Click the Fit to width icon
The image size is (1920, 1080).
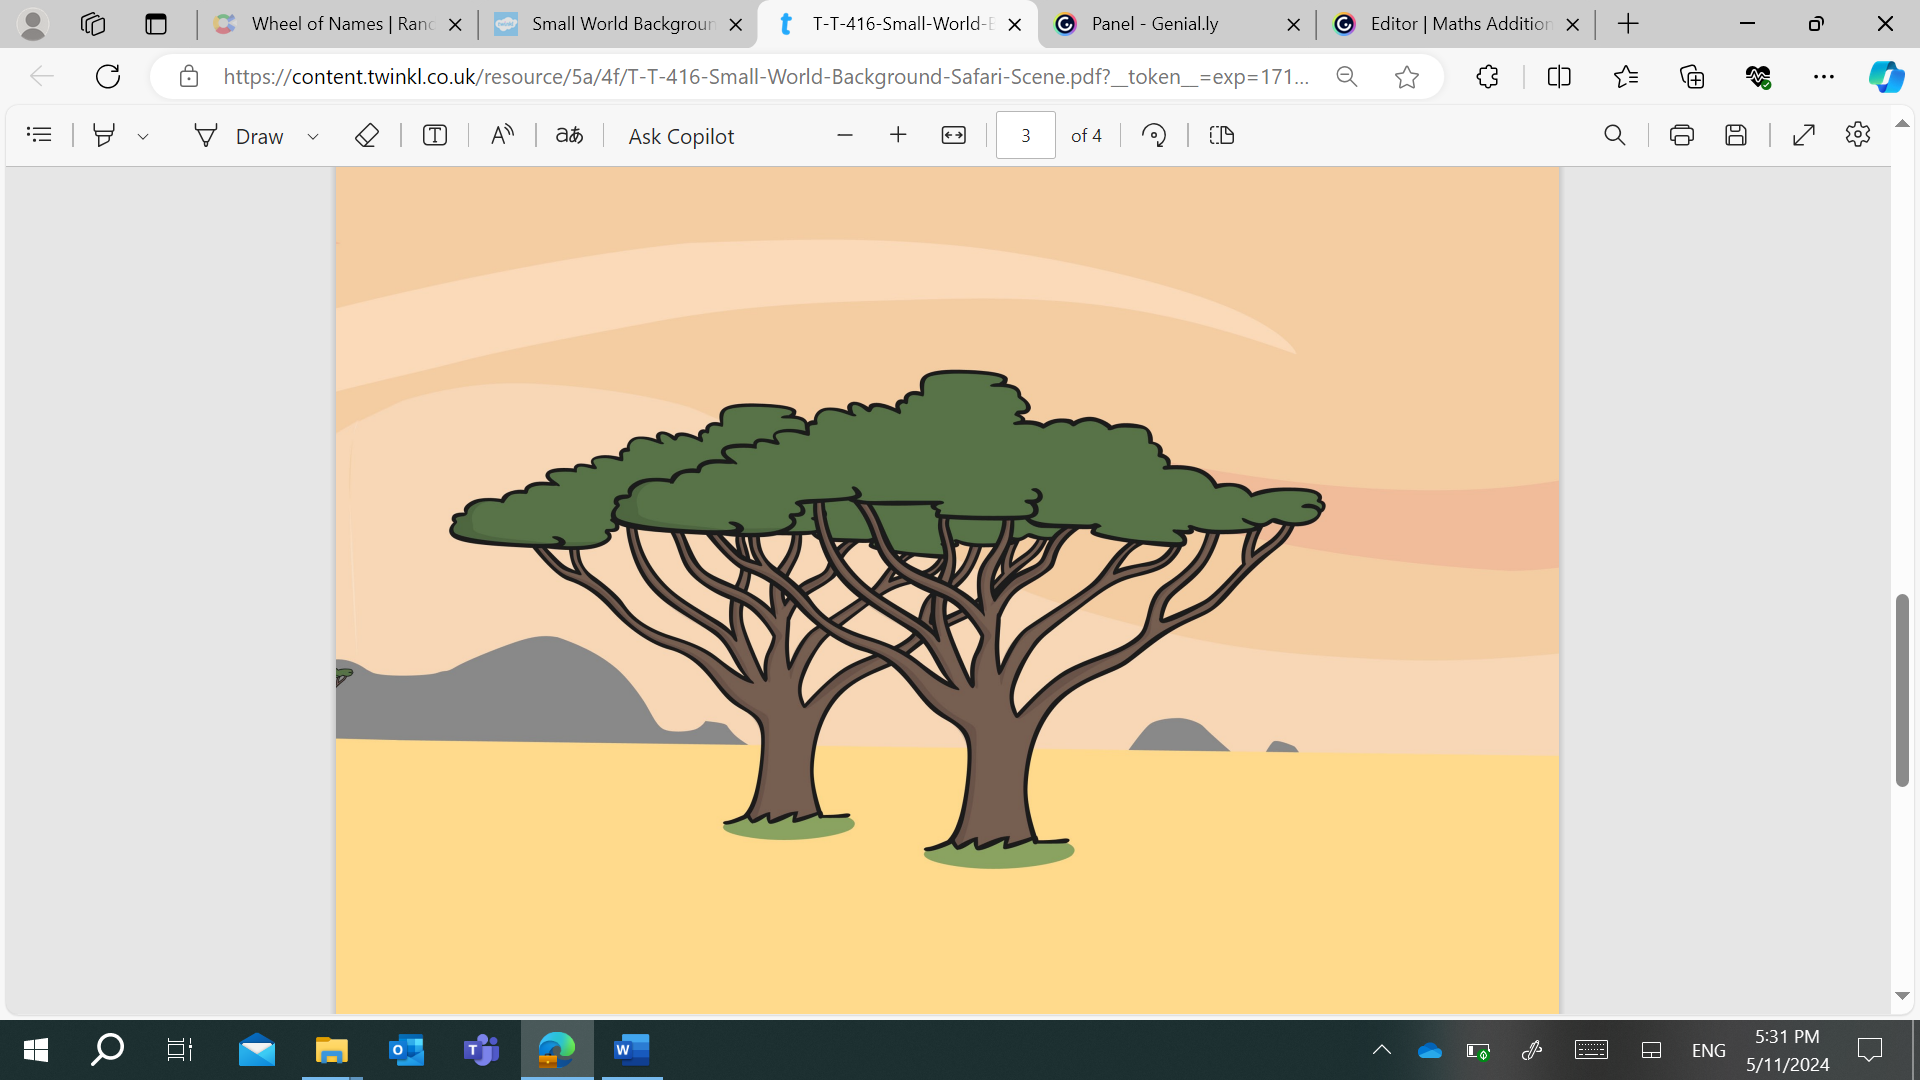[x=954, y=135]
